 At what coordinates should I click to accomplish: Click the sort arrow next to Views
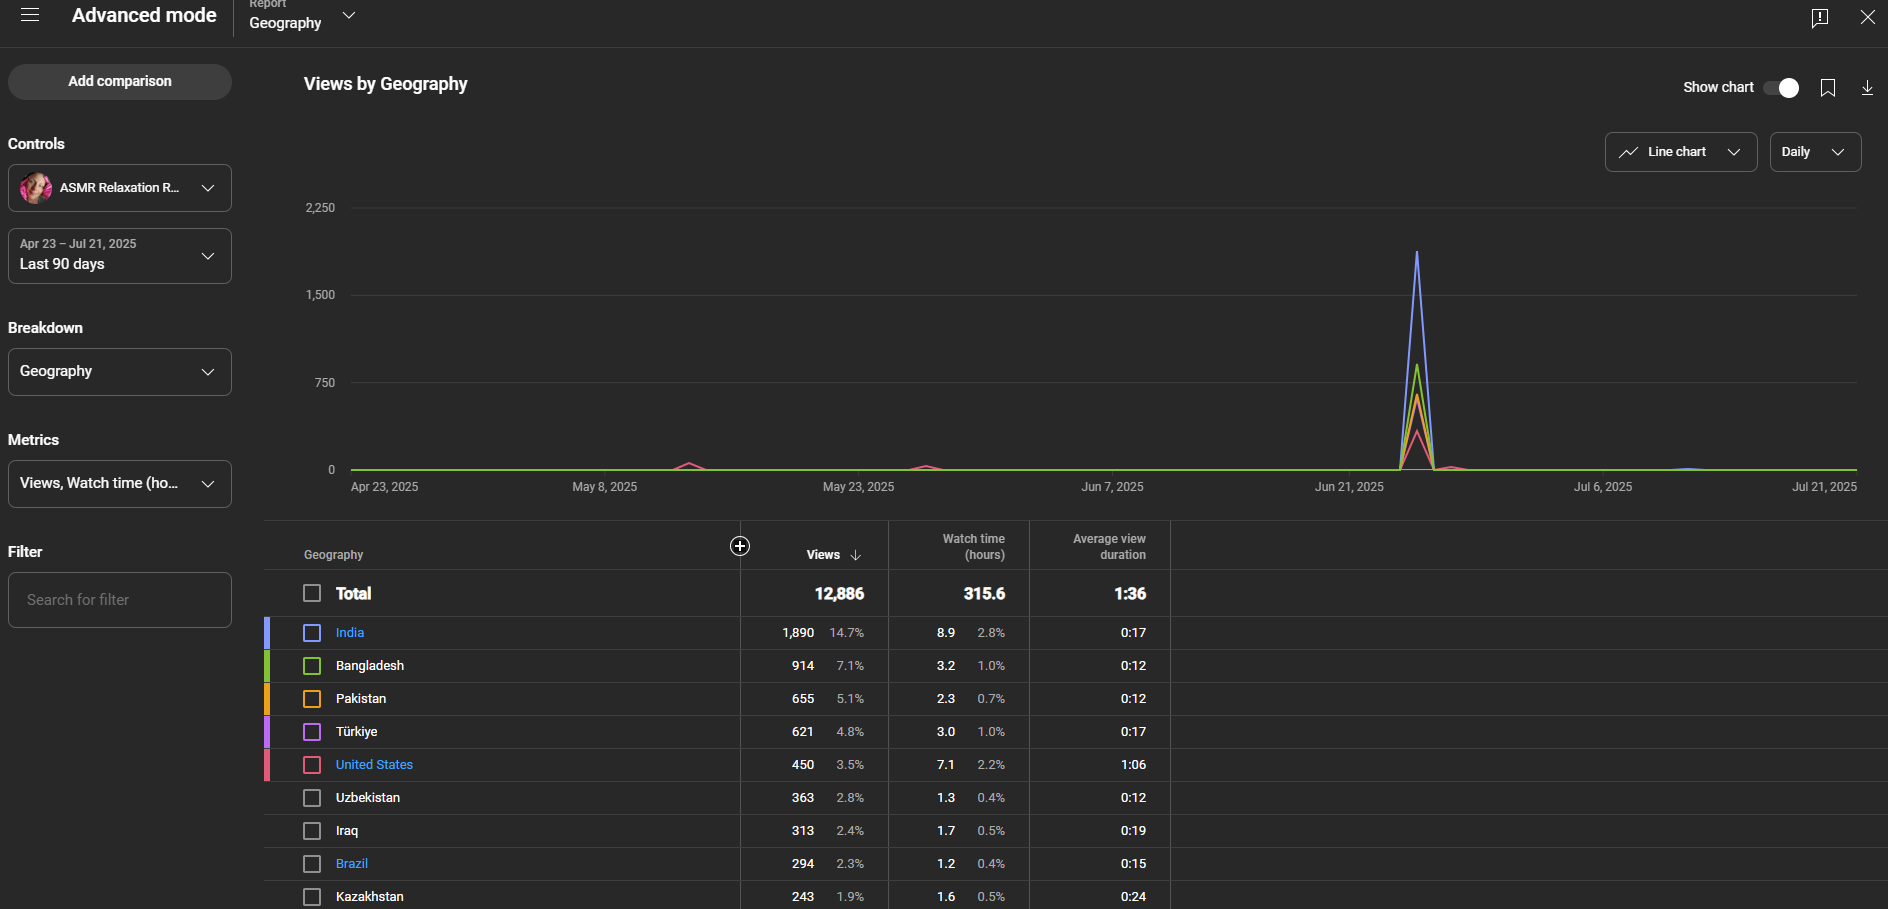pos(855,555)
